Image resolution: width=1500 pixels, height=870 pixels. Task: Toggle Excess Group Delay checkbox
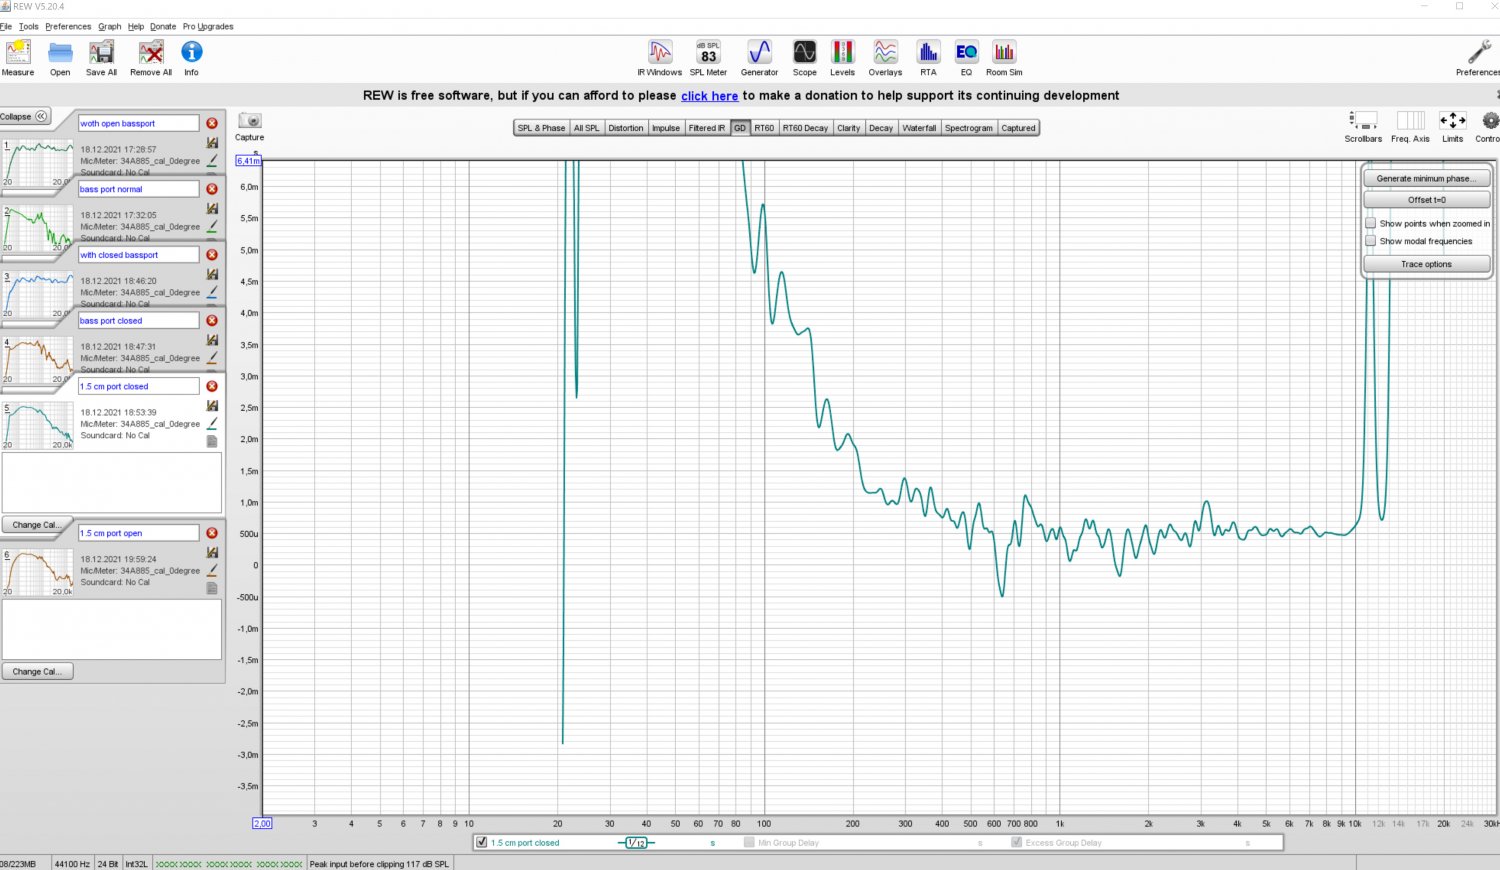point(1016,843)
